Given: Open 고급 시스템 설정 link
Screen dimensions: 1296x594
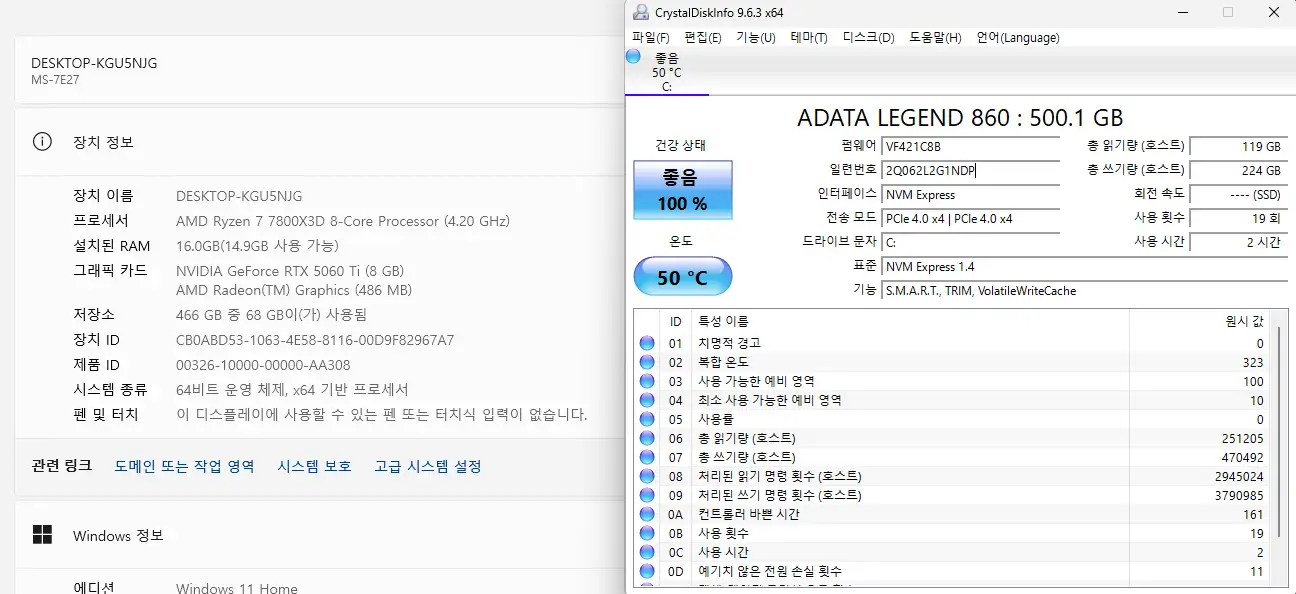Looking at the screenshot, I should [428, 466].
